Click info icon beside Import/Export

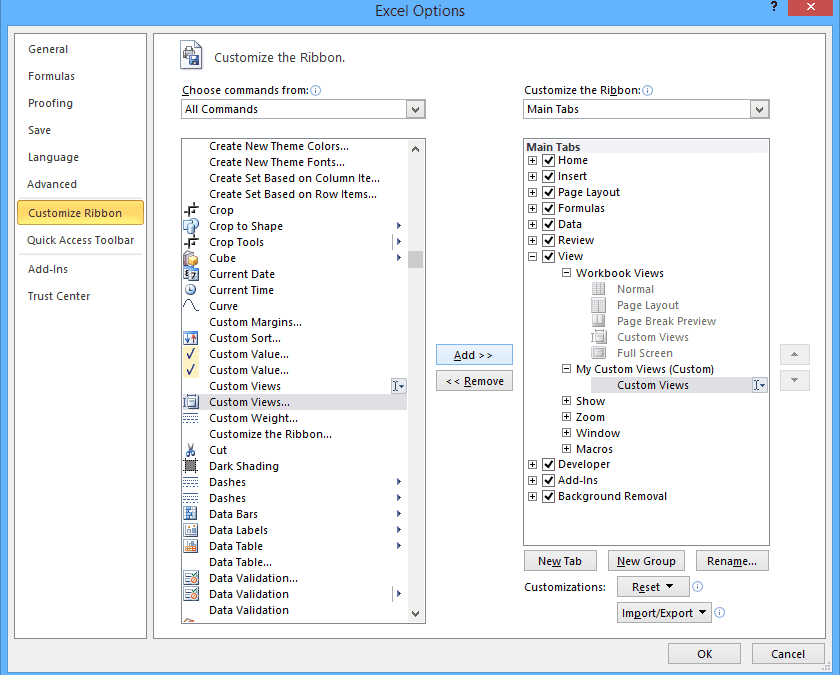pyautogui.click(x=719, y=613)
